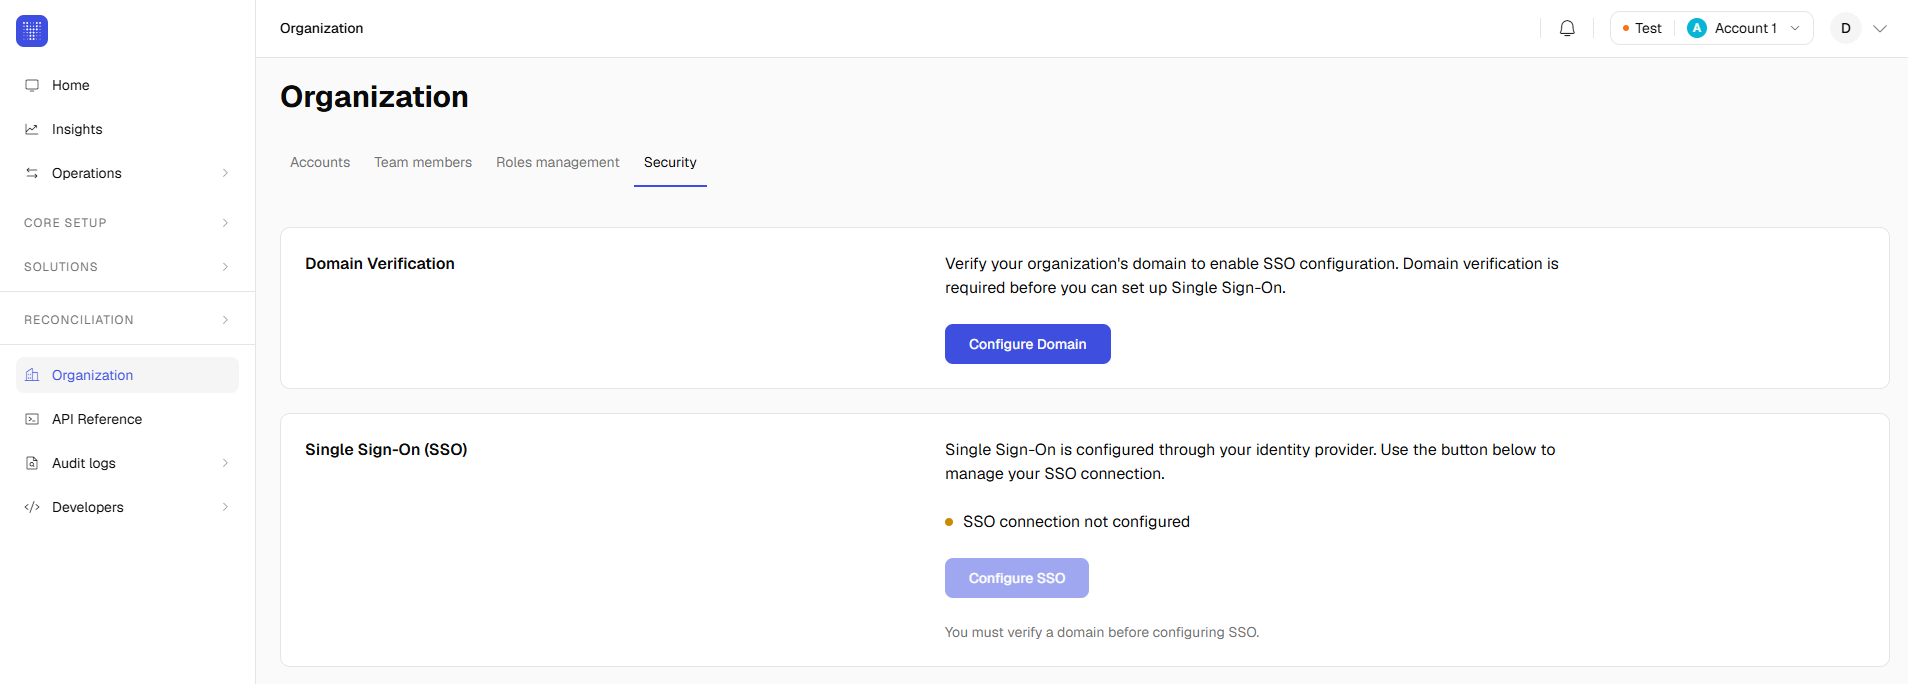Click the user avatar D
The width and height of the screenshot is (1908, 684).
point(1846,28)
